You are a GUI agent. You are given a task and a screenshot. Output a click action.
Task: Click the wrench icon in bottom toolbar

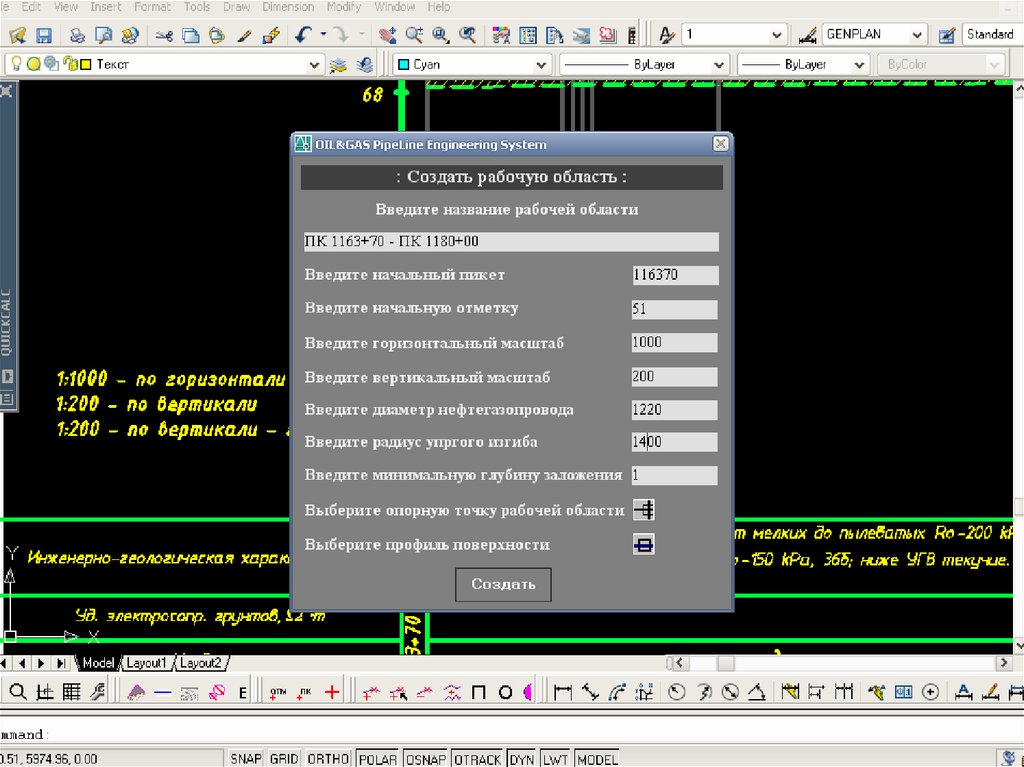[98, 692]
